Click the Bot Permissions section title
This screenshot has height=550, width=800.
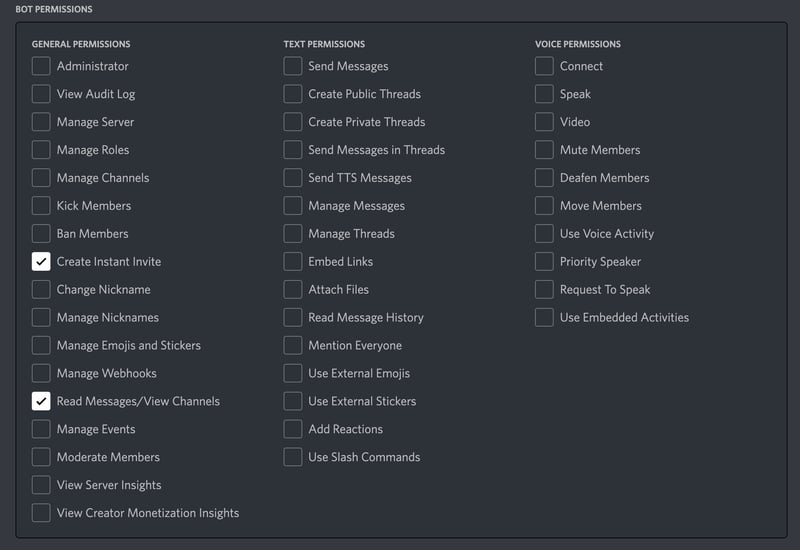pos(54,9)
